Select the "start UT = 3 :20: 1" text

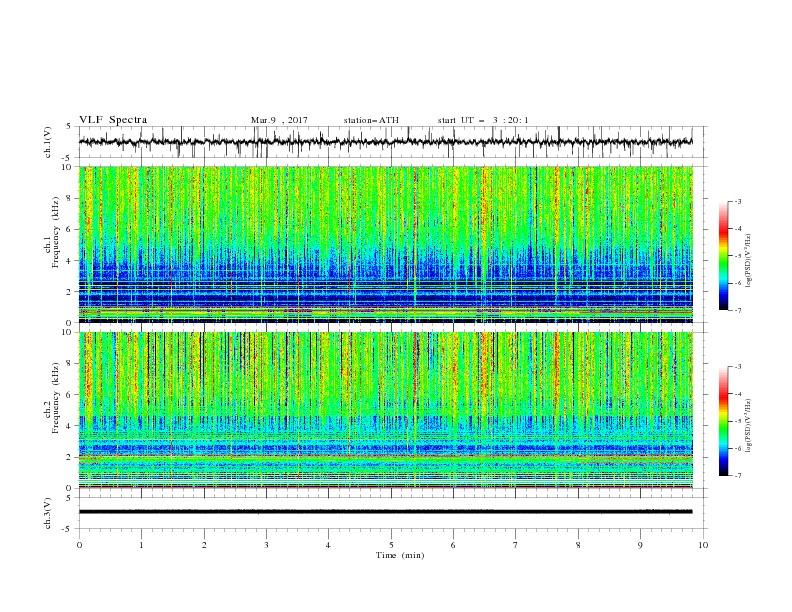483,120
